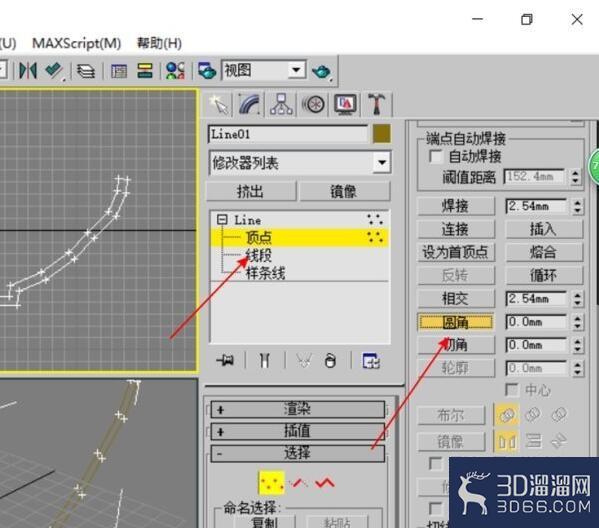The width and height of the screenshot is (599, 528).
Task: Switch to the Create panel tab
Action: point(219,104)
